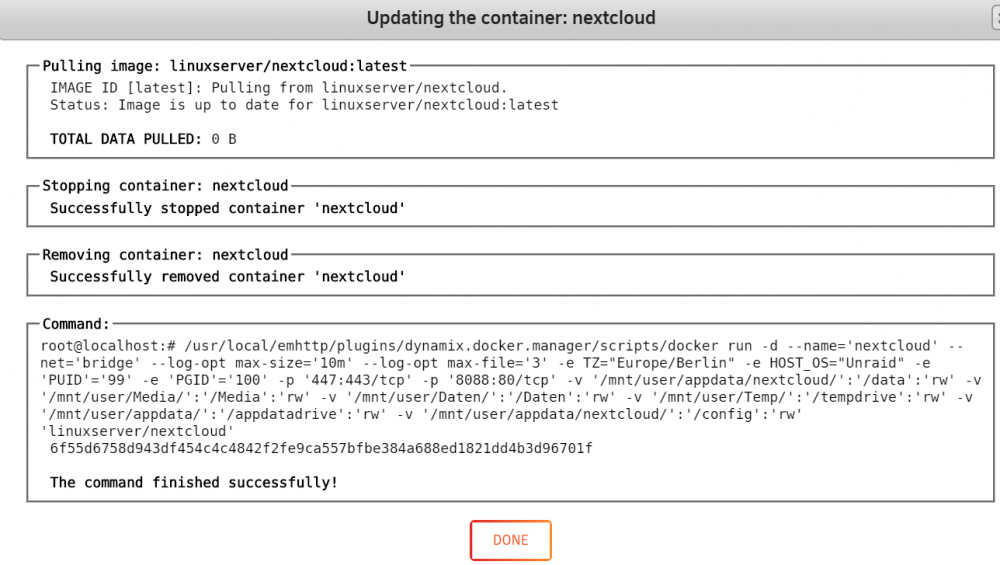Select the 'Pulling image: linuxserver/nextcloud:latest' heading
Image resolution: width=1000 pixels, height=565 pixels.
point(224,66)
